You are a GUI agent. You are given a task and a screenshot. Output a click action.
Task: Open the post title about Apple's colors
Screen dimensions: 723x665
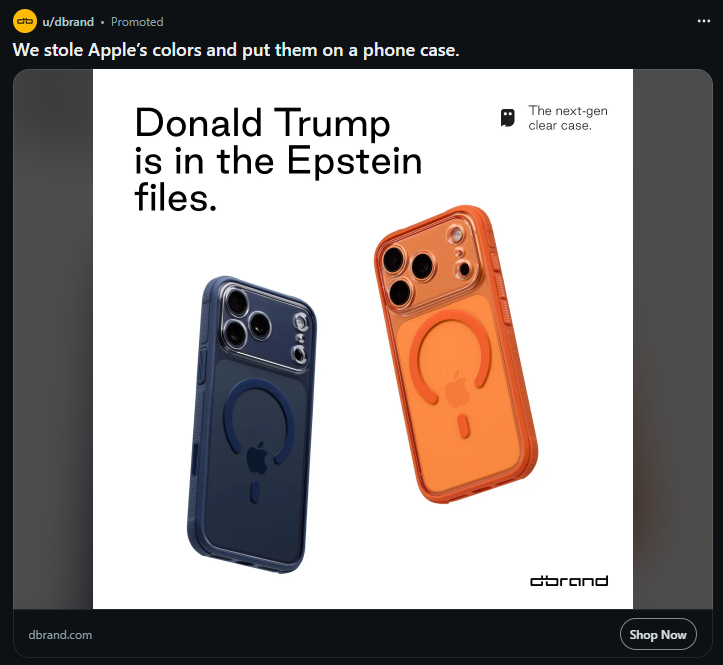[236, 50]
